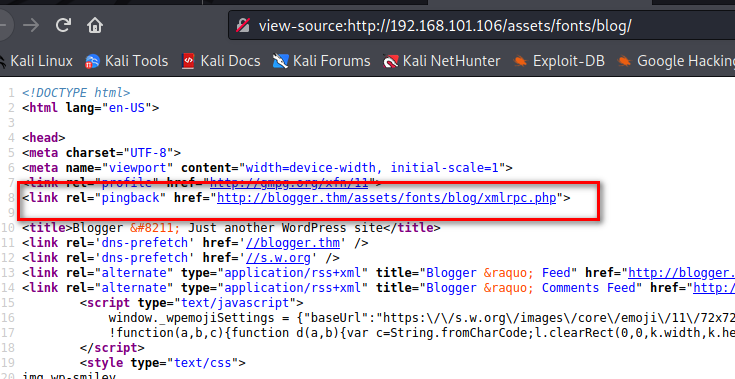Viewport: 735px width, 379px height.
Task: Click the forward navigation arrow
Action: pos(31,25)
